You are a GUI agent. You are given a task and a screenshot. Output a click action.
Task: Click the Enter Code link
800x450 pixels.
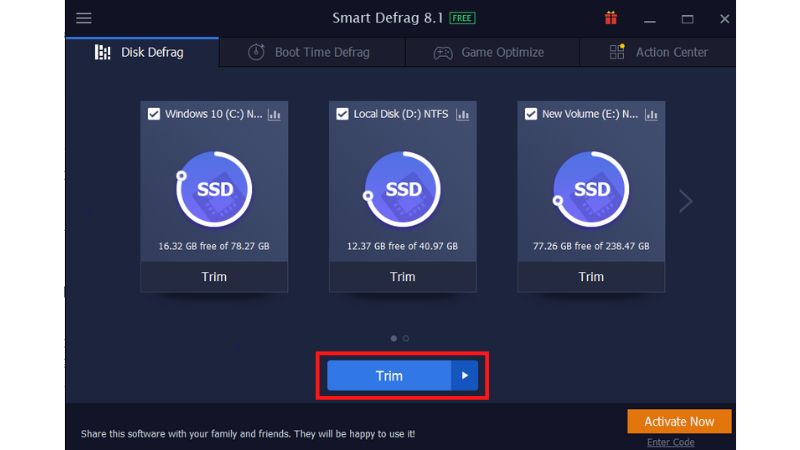point(670,442)
